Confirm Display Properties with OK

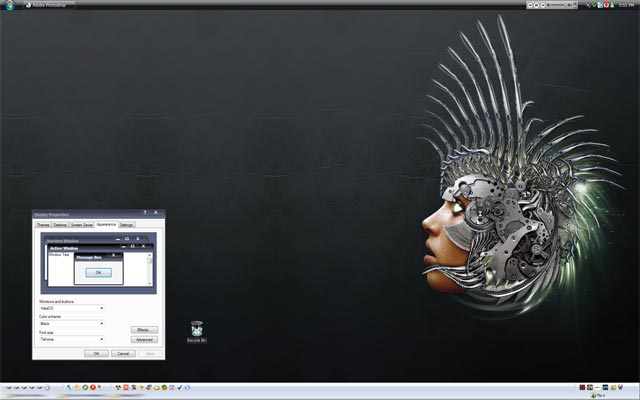[x=96, y=353]
